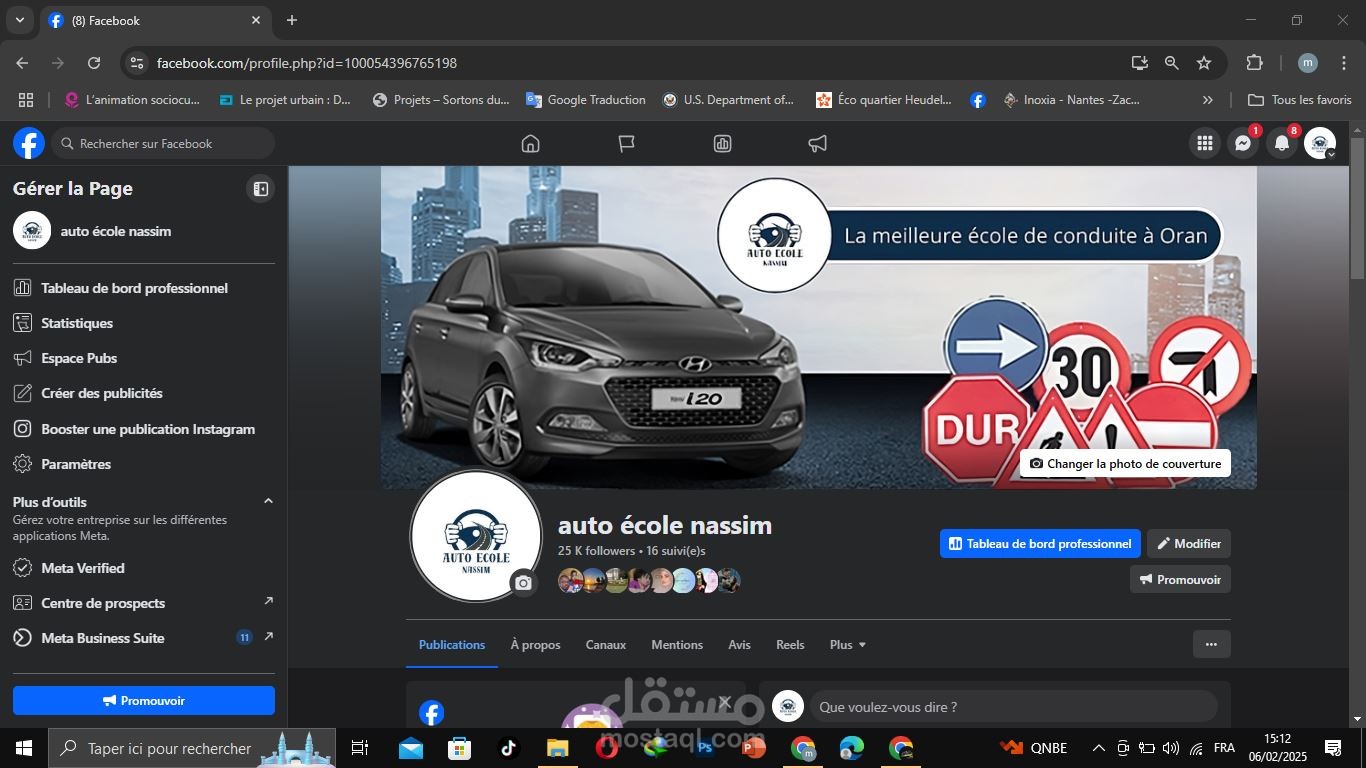Open Centre de prospects
Viewport: 1366px width, 768px height.
pyautogui.click(x=144, y=603)
